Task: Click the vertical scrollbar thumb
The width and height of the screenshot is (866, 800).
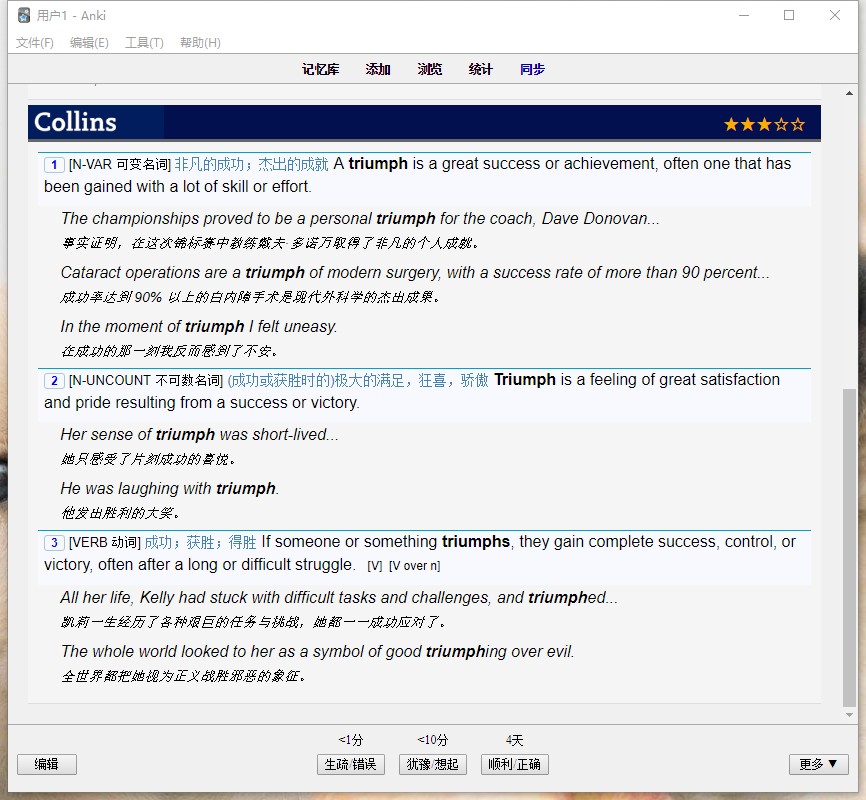Action: coord(849,548)
